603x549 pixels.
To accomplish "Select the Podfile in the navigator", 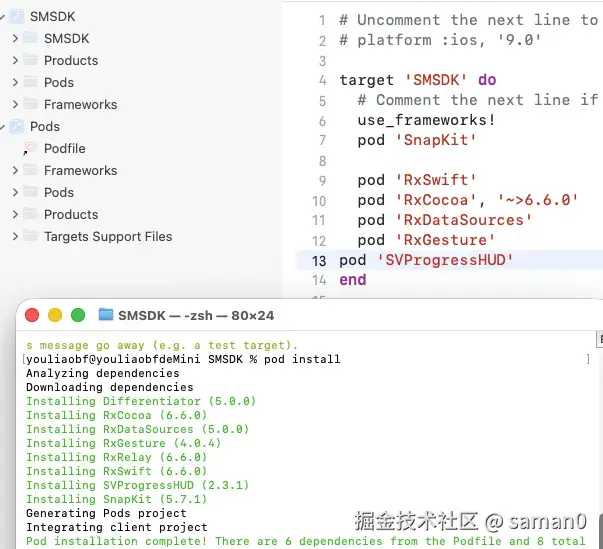I will pos(65,148).
